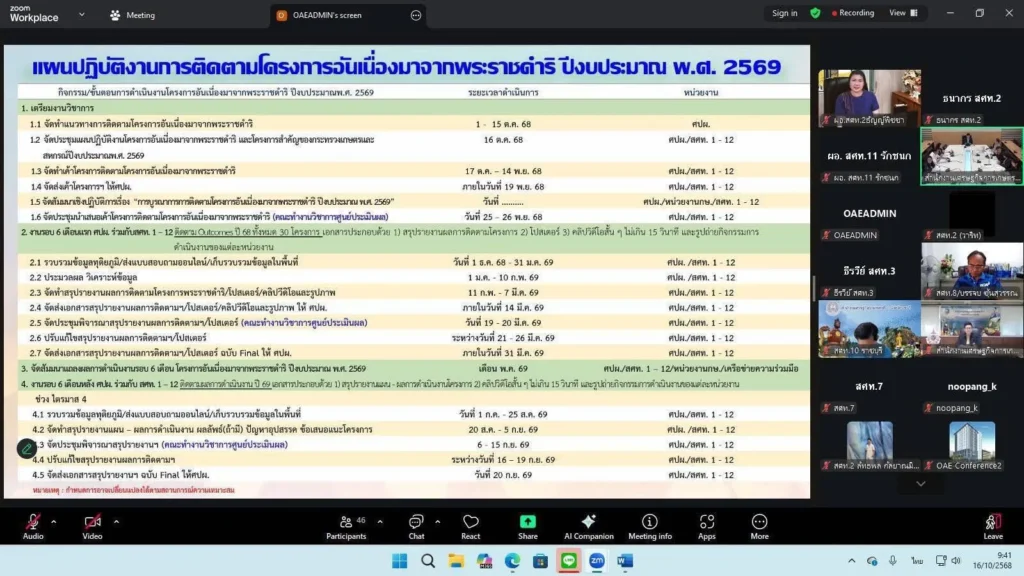Click the Sign in button
This screenshot has width=1024, height=576.
785,13
